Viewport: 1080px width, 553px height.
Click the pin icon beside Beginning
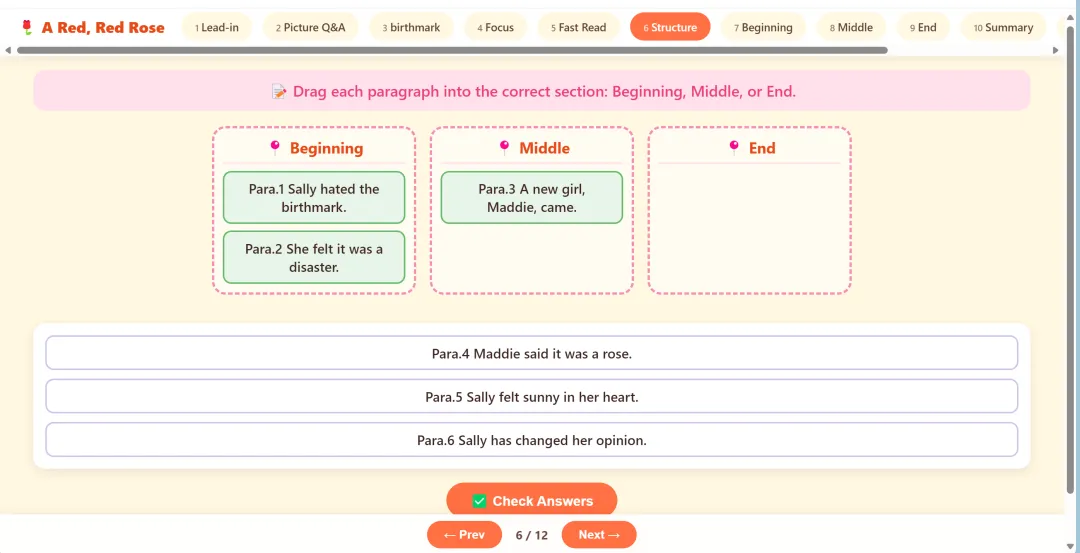(x=275, y=147)
